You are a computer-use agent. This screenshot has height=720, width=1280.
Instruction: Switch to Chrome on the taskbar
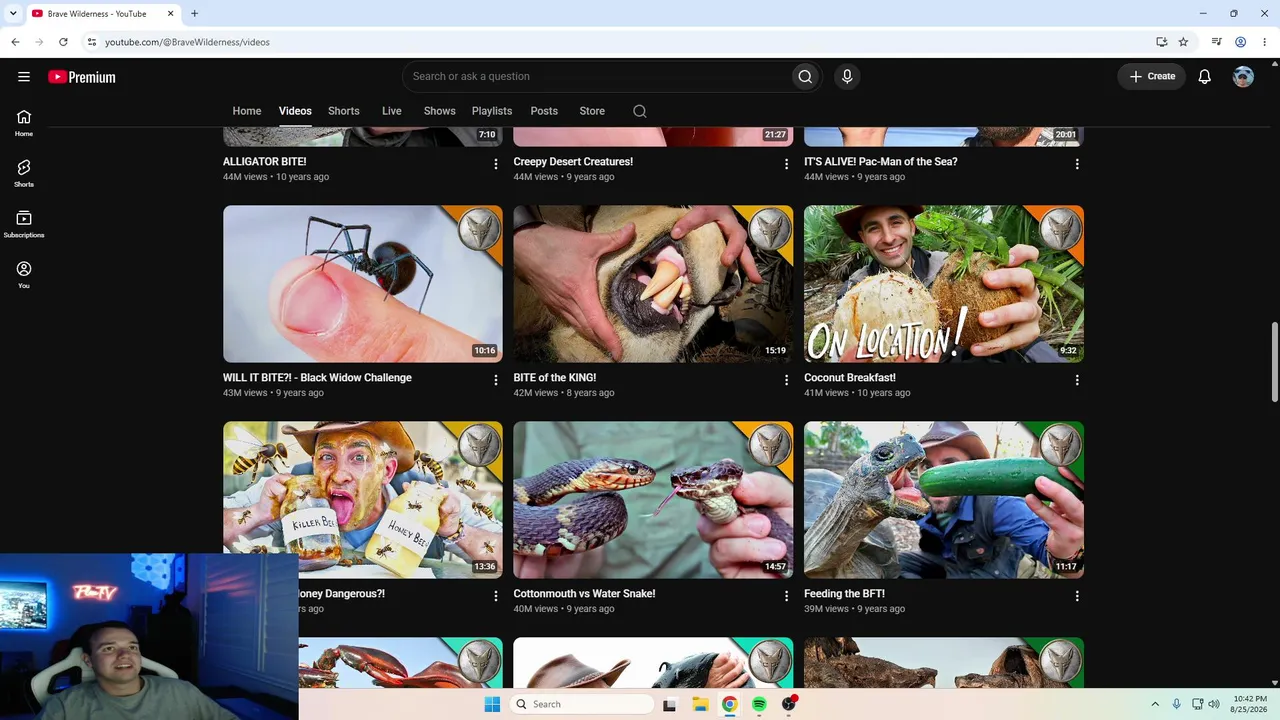[x=730, y=704]
